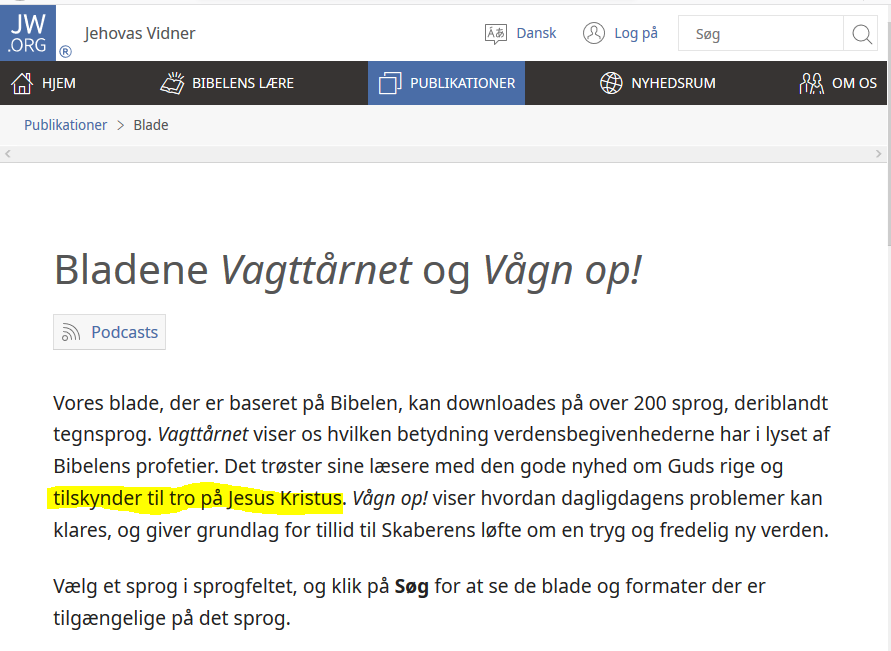Go to the Nyhedsrum section
The width and height of the screenshot is (891, 651).
coord(658,83)
